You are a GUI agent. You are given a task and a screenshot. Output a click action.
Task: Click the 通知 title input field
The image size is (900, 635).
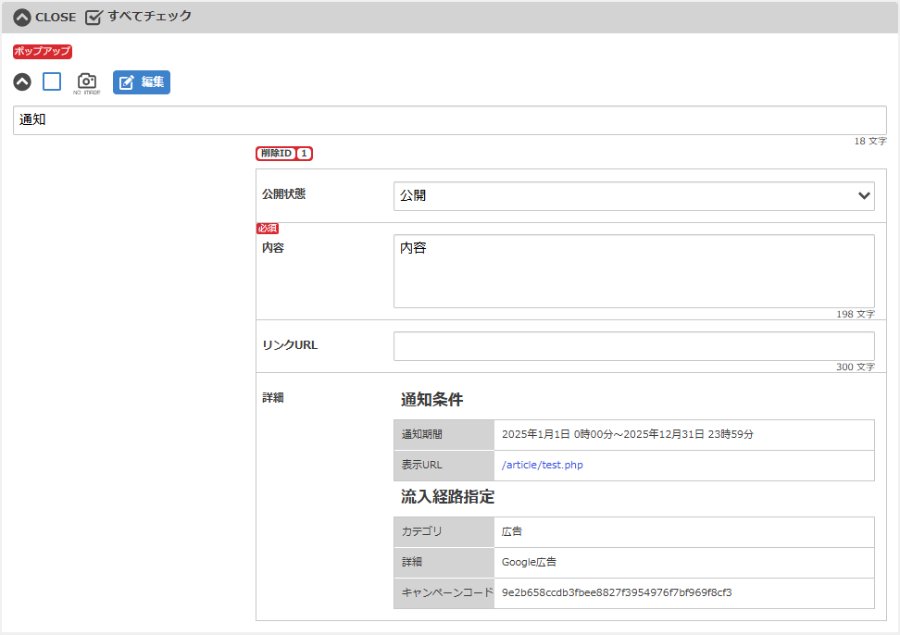[x=449, y=120]
